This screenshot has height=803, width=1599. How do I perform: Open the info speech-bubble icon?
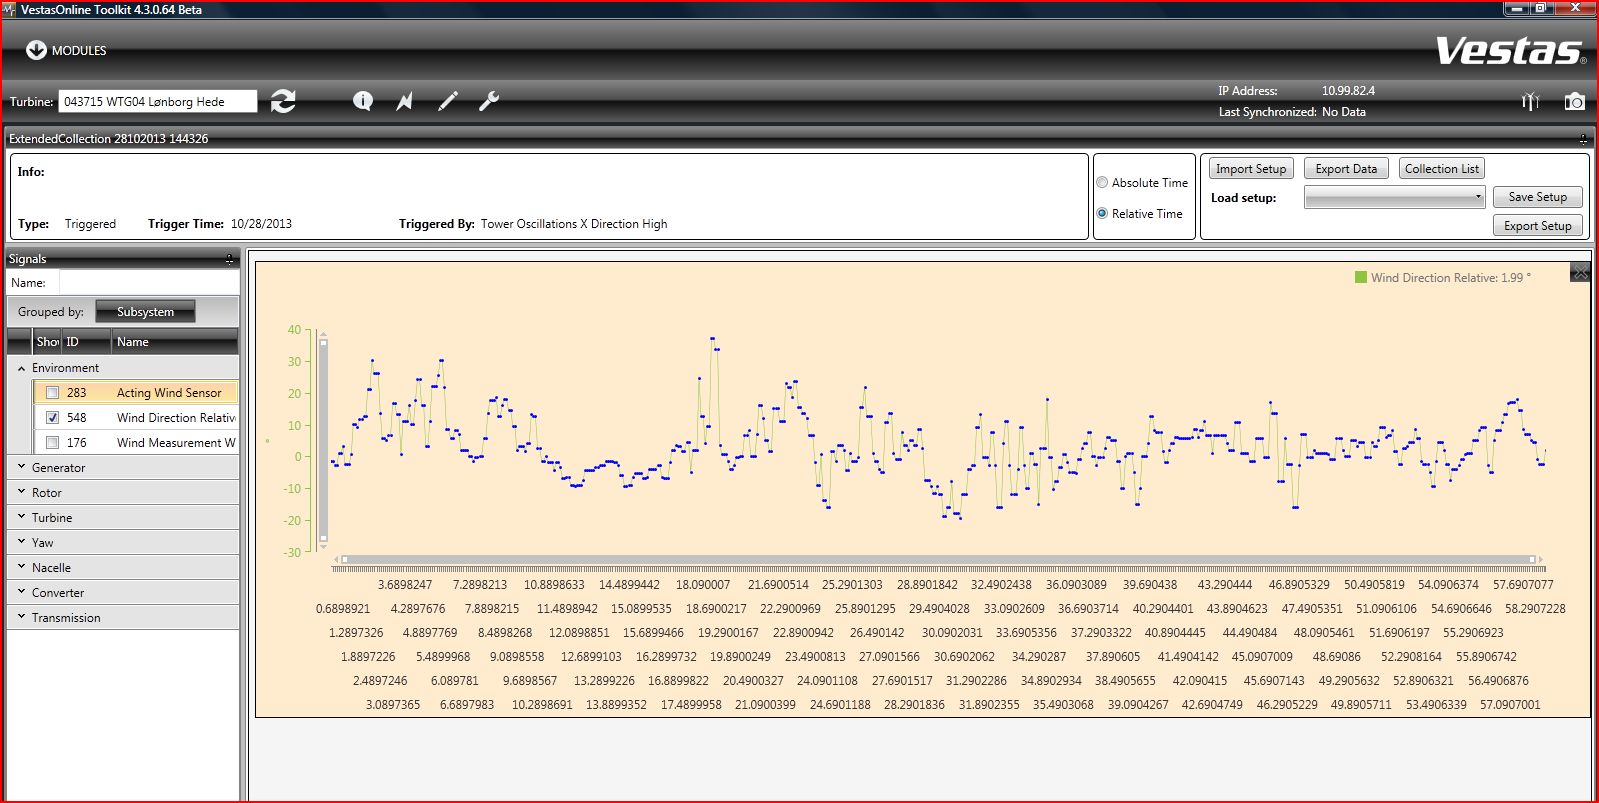coord(363,101)
